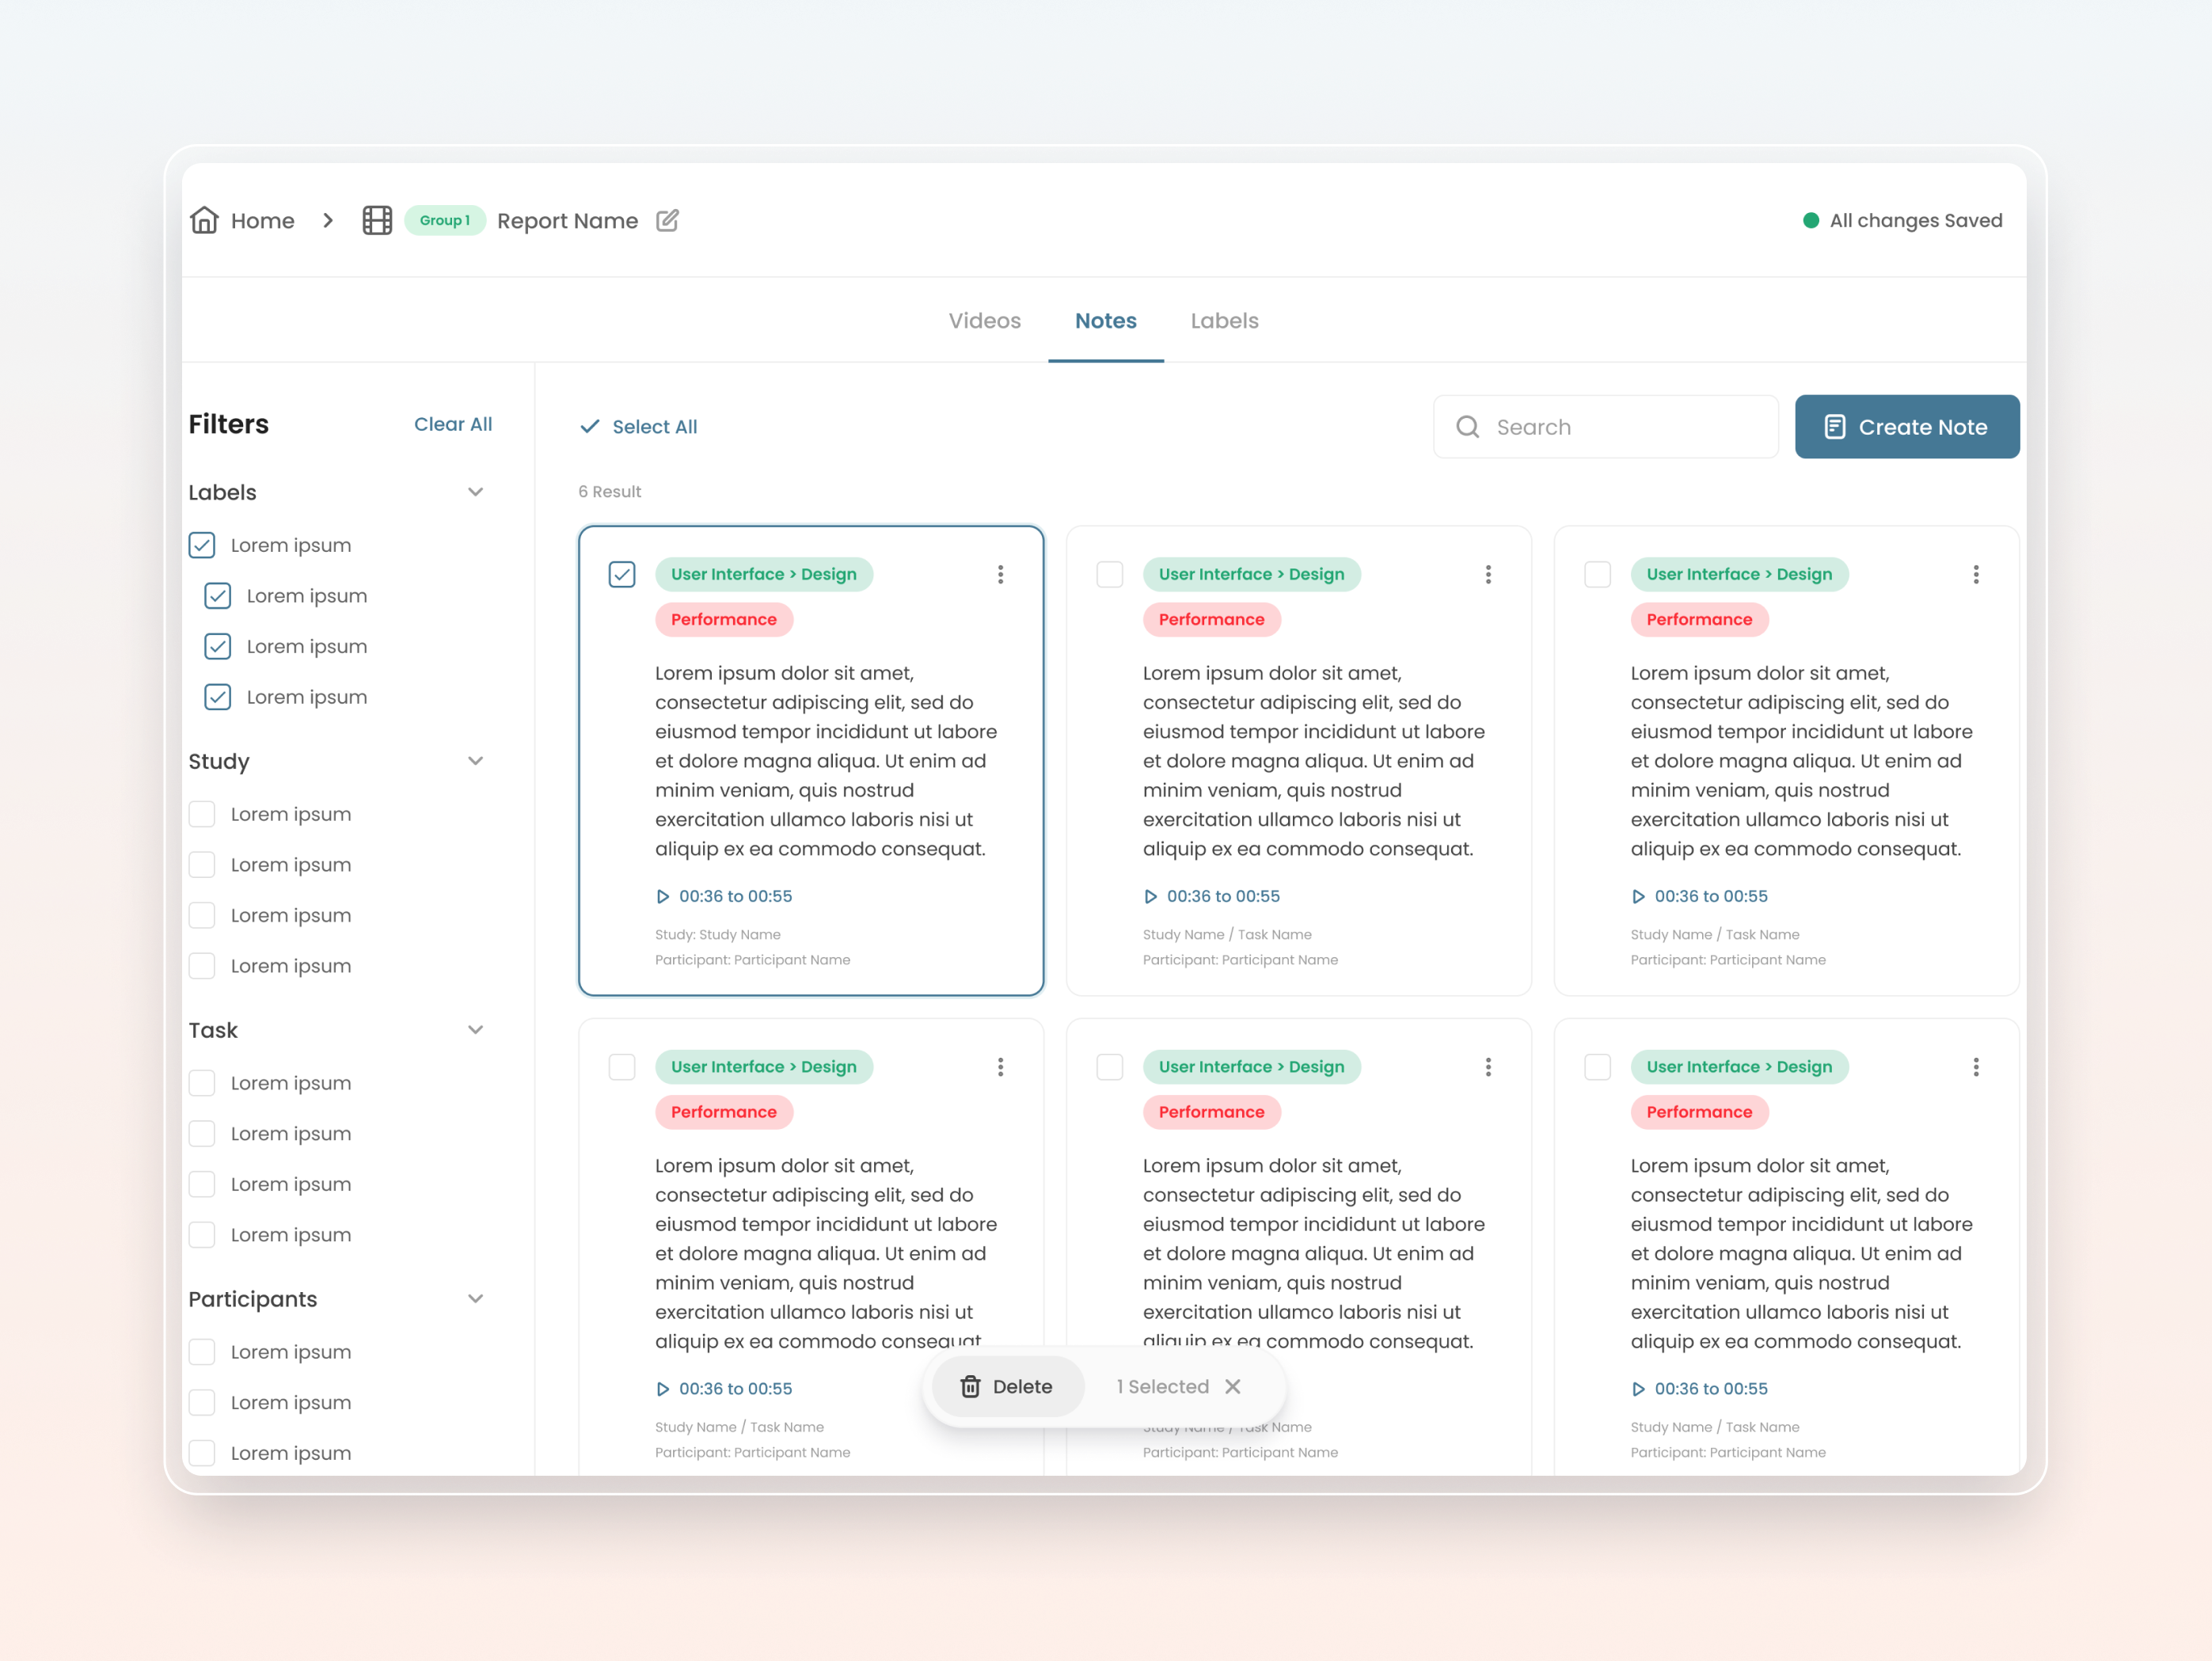This screenshot has width=2212, height=1661.
Task: Click the Search input field
Action: click(1606, 427)
